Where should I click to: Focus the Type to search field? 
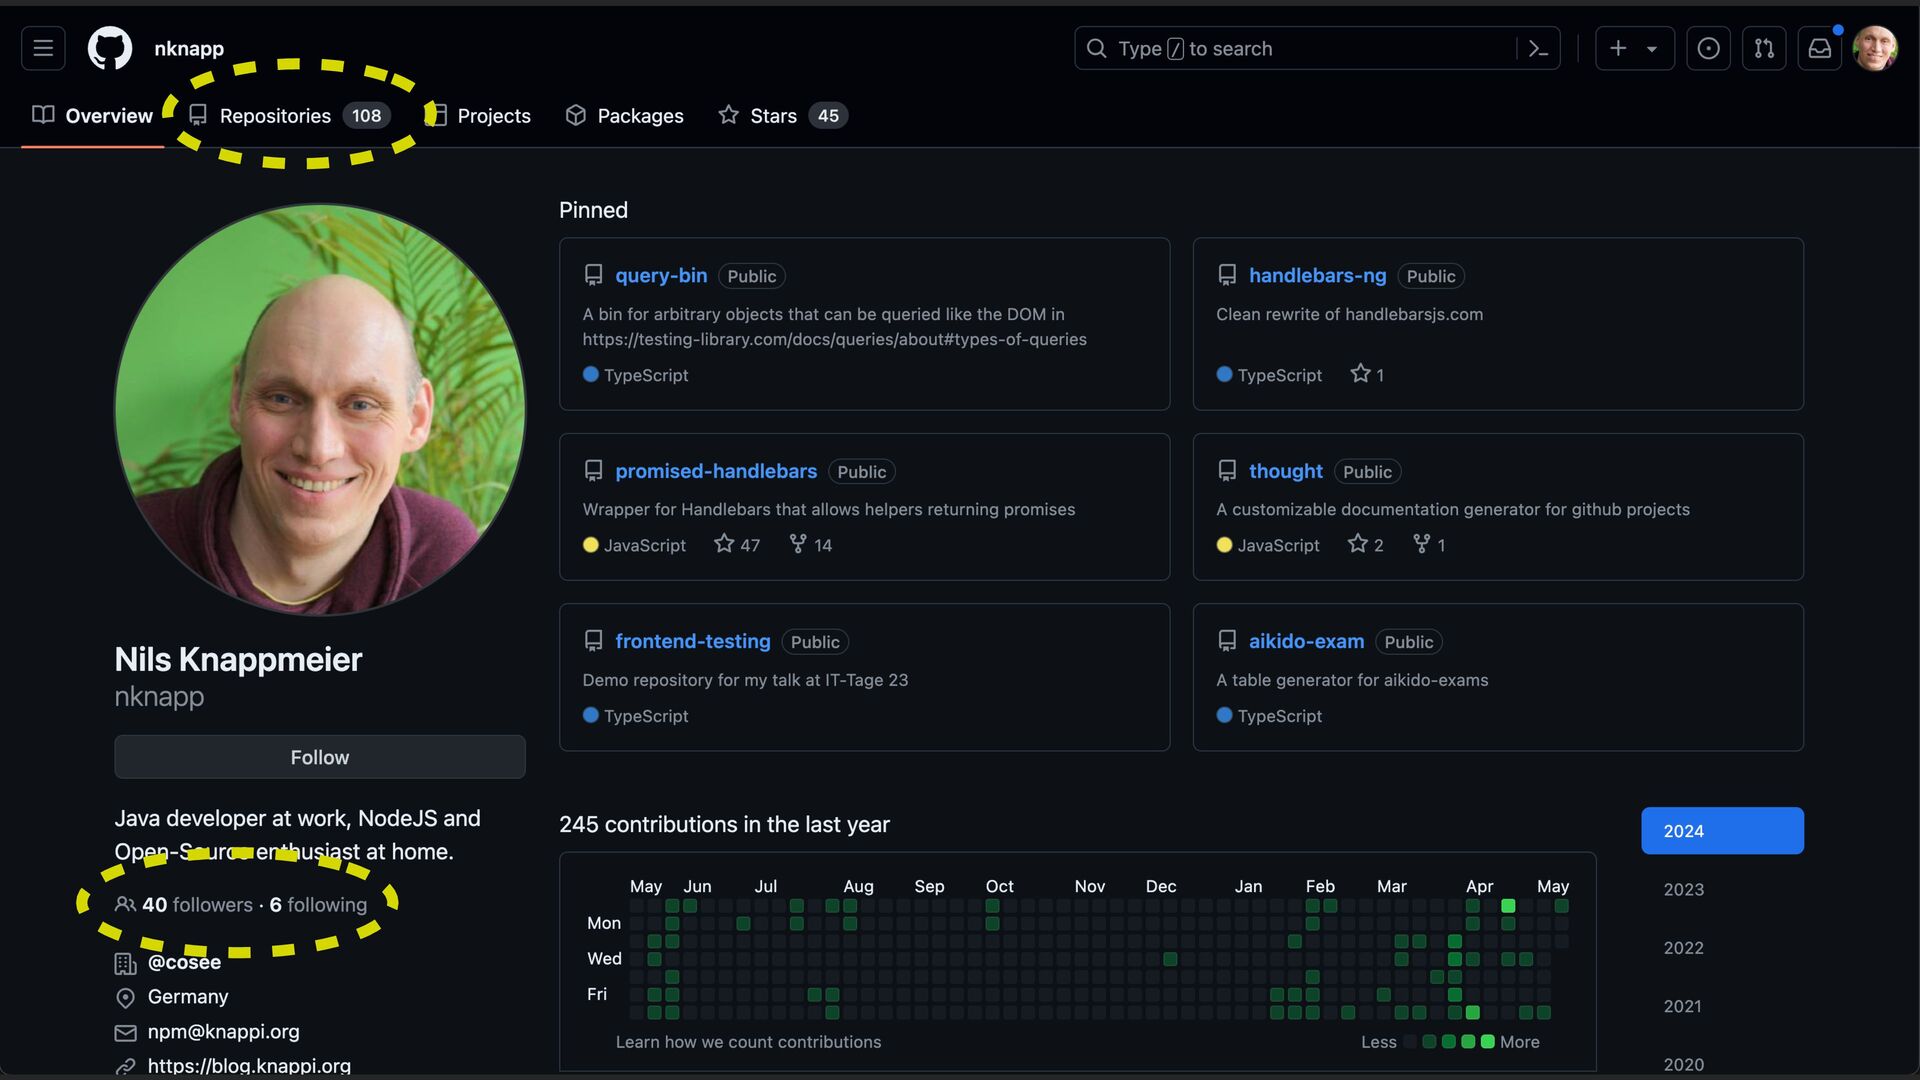[1300, 48]
